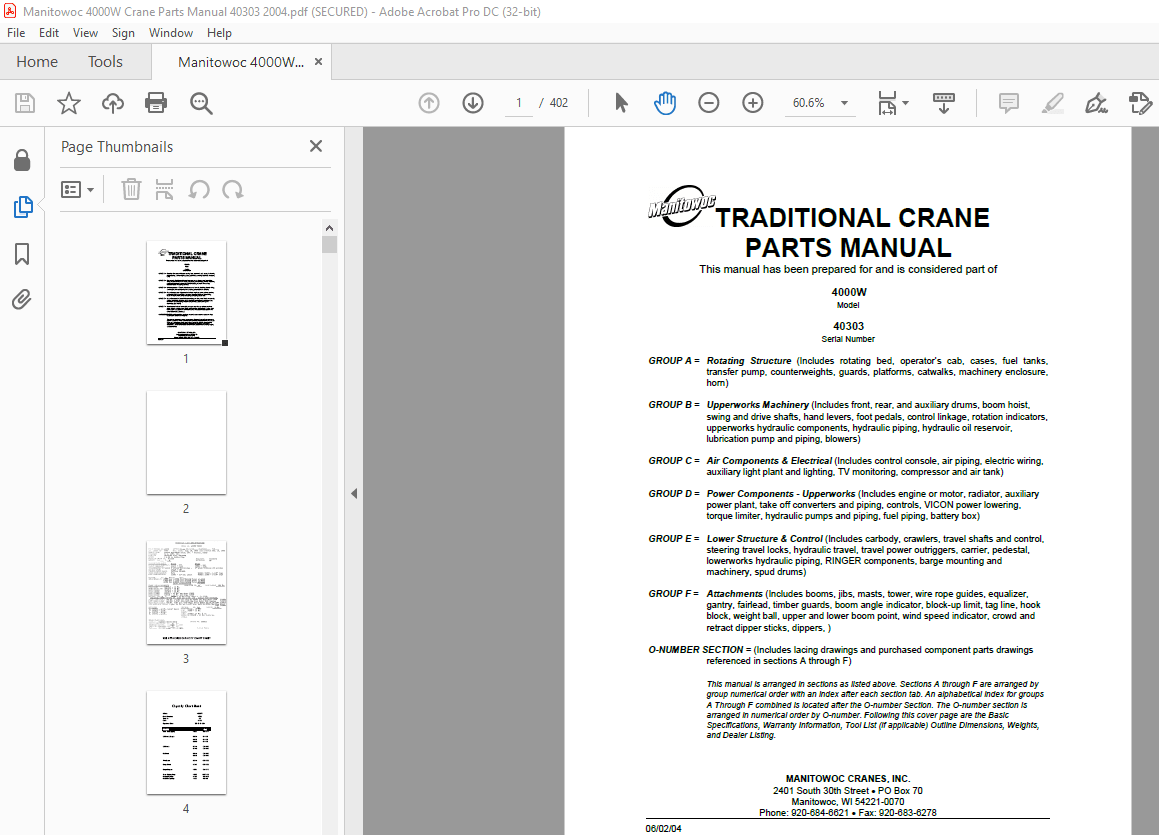Open the Add Sticky Note comment tool
The width and height of the screenshot is (1159, 835).
(x=1008, y=103)
